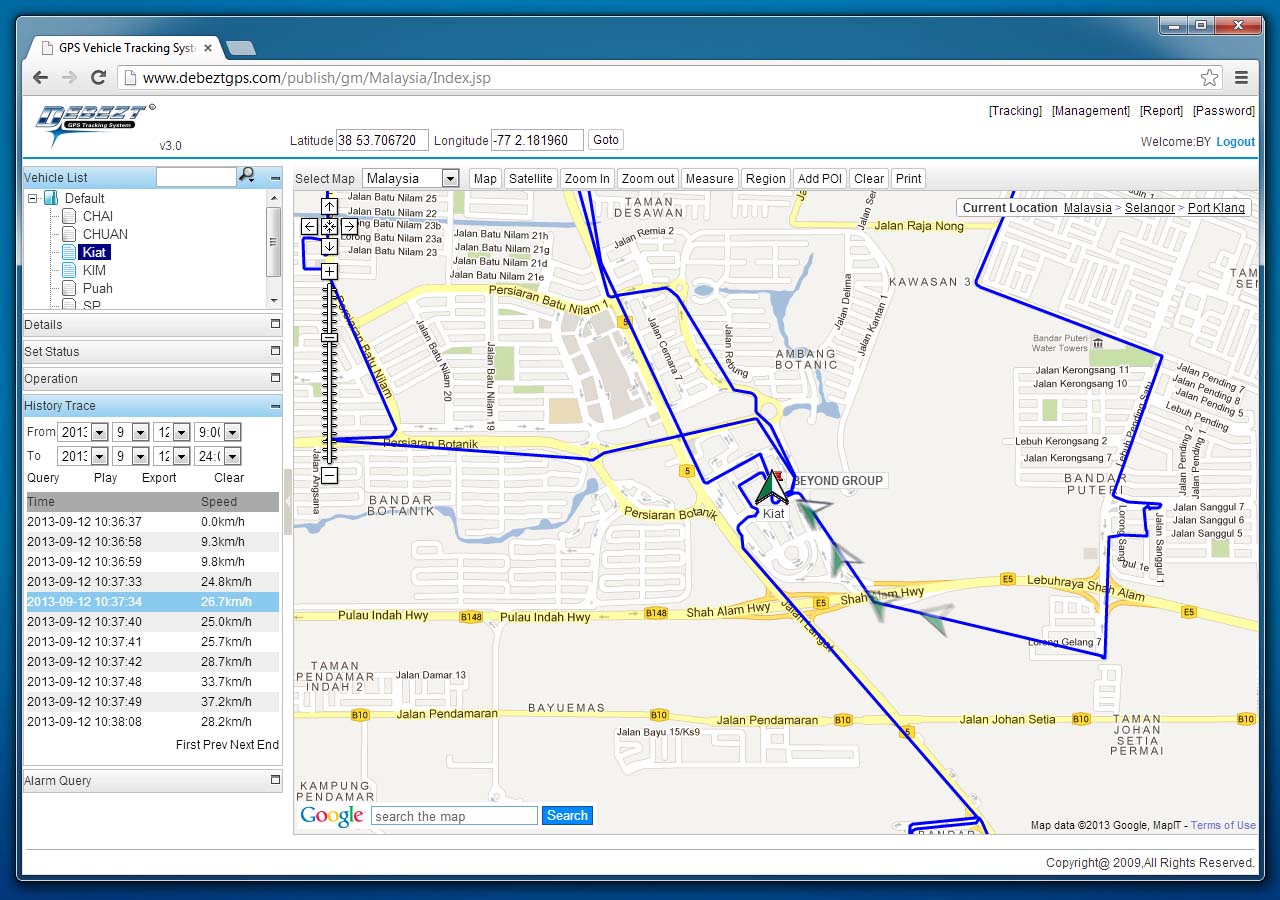This screenshot has height=900, width=1280.
Task: Click the 'search the map' text box
Action: (454, 816)
